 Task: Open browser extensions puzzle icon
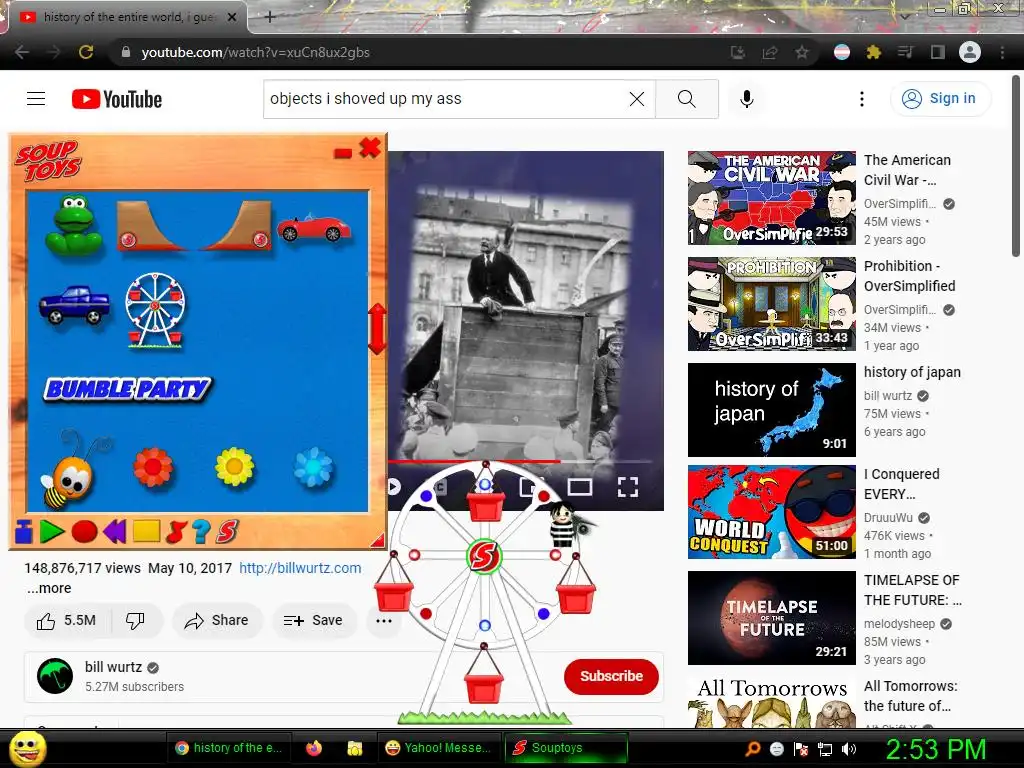873,52
